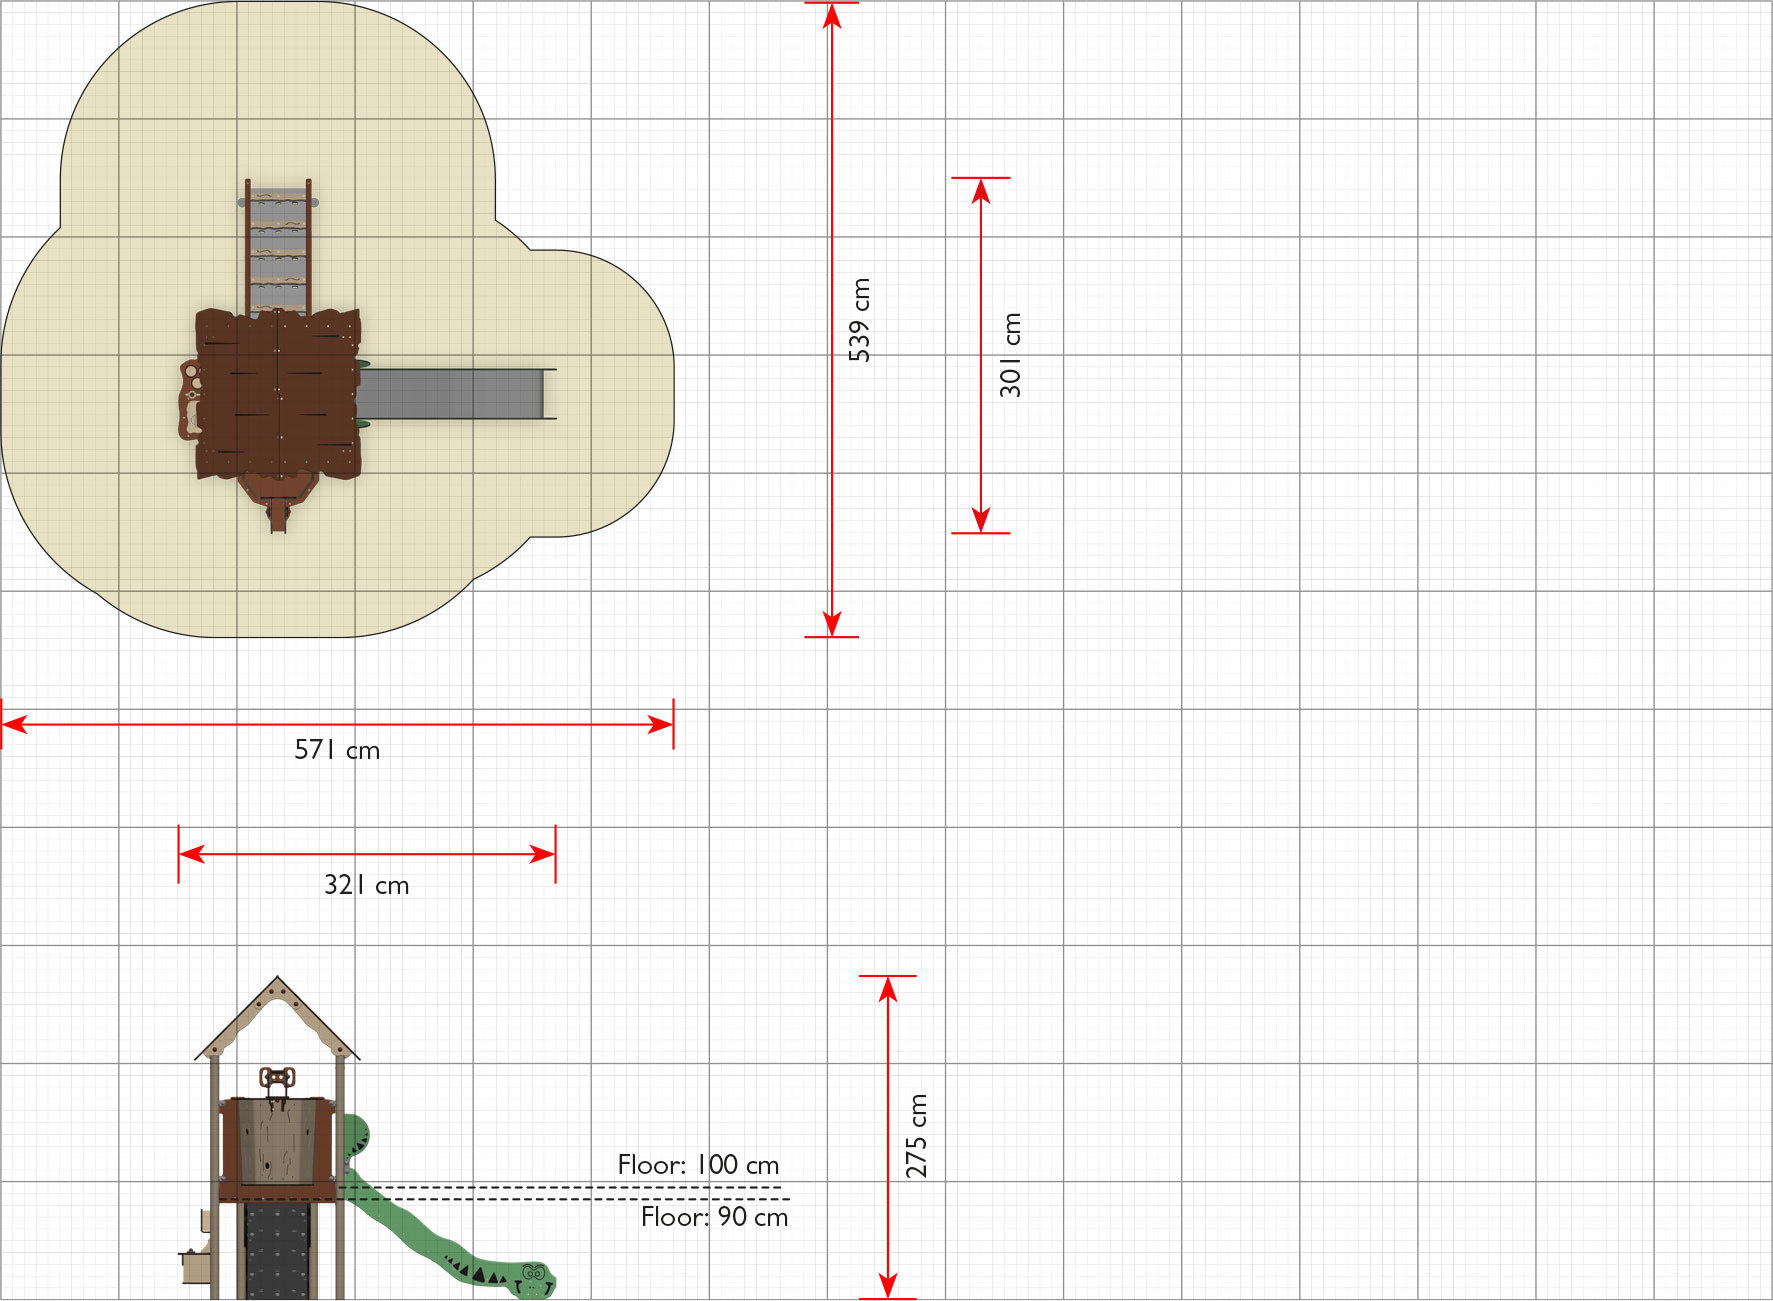Click the right arrowhead of 571 cm dimension
Screen dimensions: 1773x1301
click(x=660, y=724)
